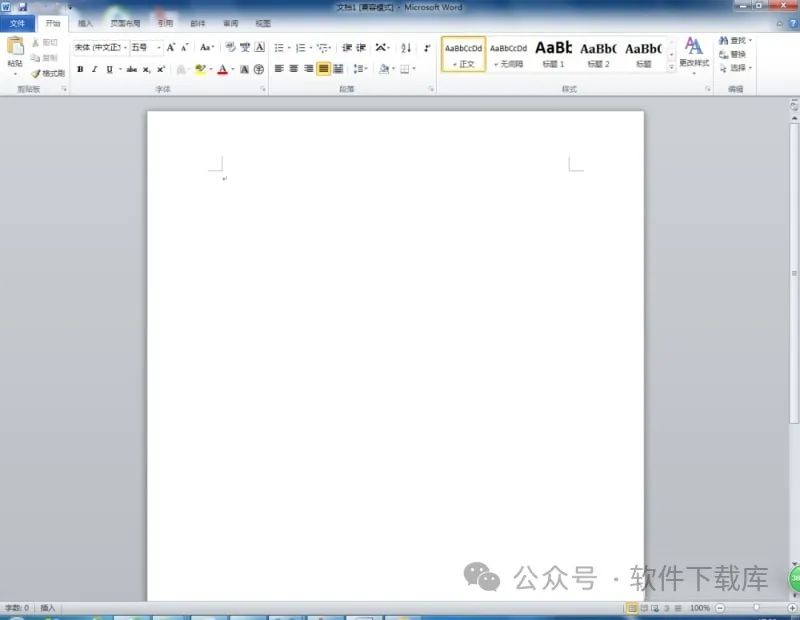The image size is (800, 620).
Task: Set paragraph to Align Right
Action: 309,68
